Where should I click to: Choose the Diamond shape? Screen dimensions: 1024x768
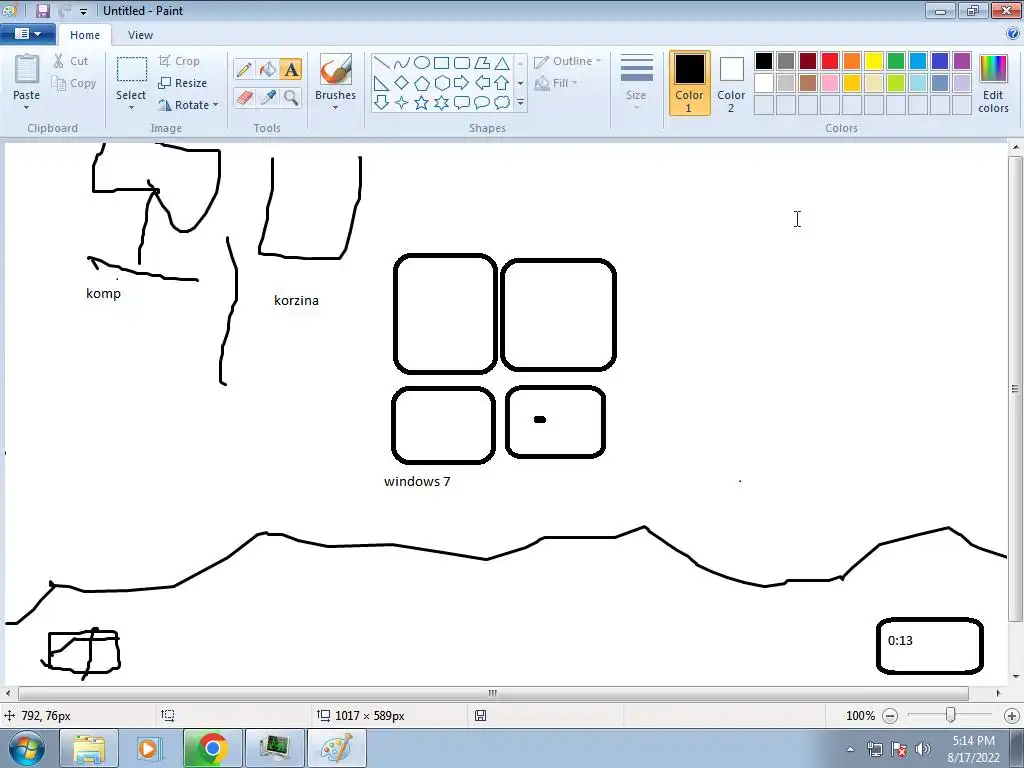click(402, 83)
